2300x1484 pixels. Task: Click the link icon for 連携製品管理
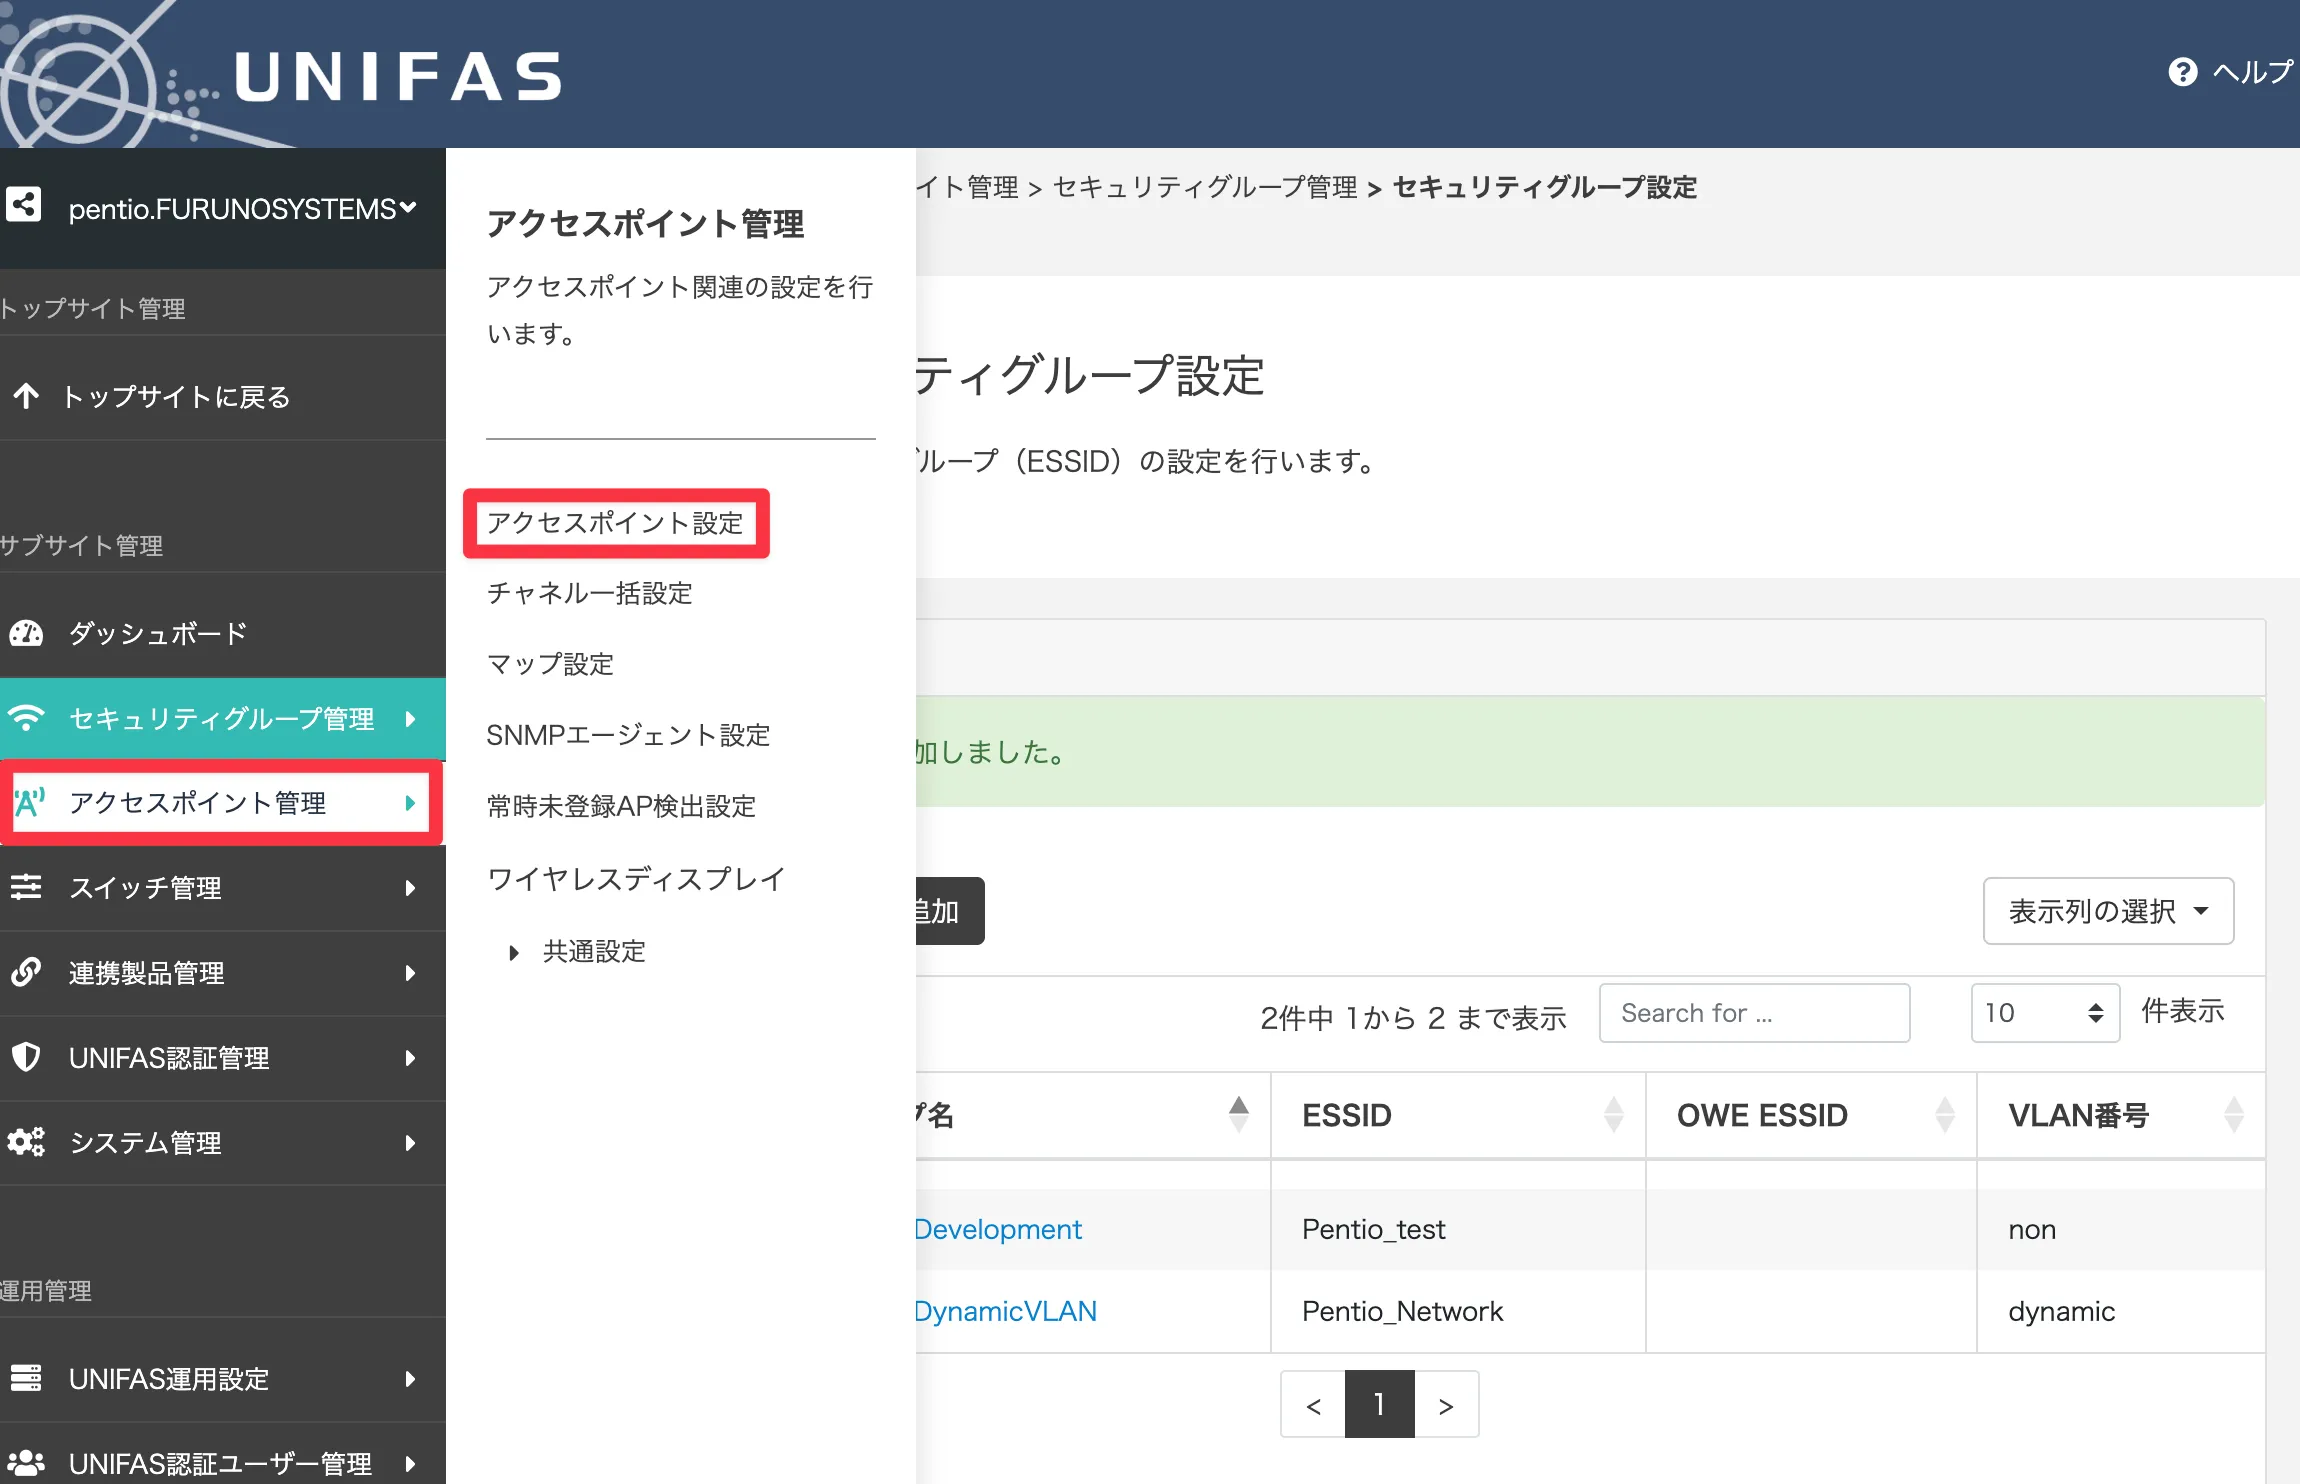coord(26,973)
